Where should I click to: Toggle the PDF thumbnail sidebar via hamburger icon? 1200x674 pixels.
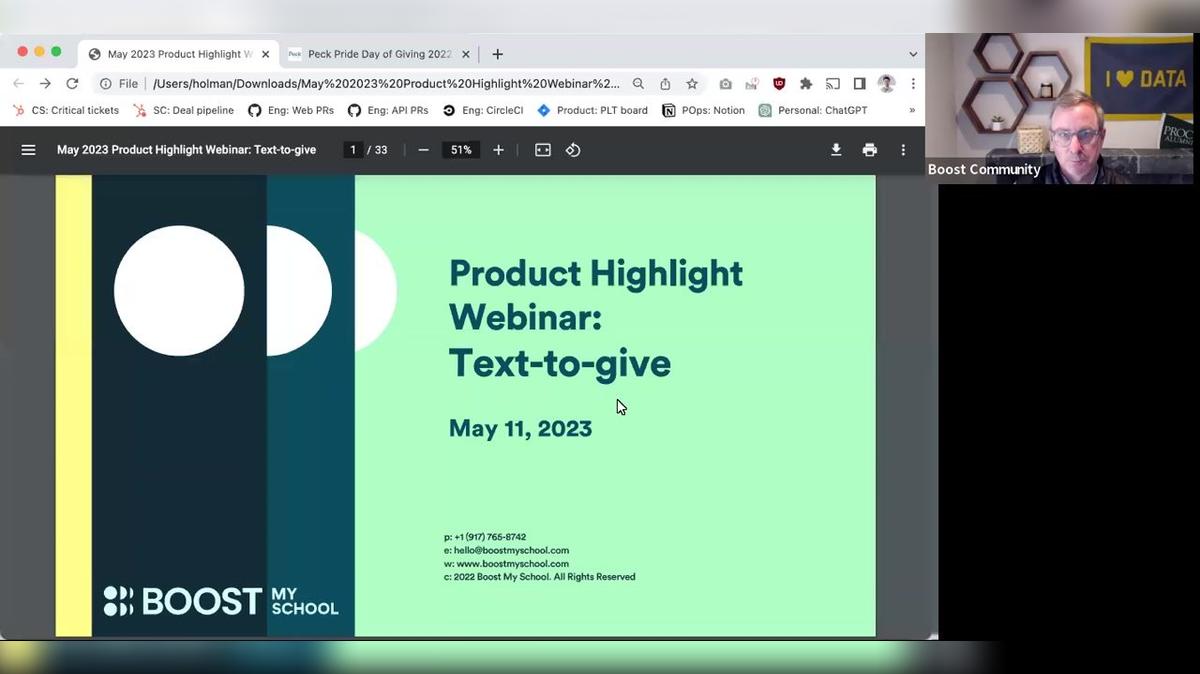click(28, 149)
